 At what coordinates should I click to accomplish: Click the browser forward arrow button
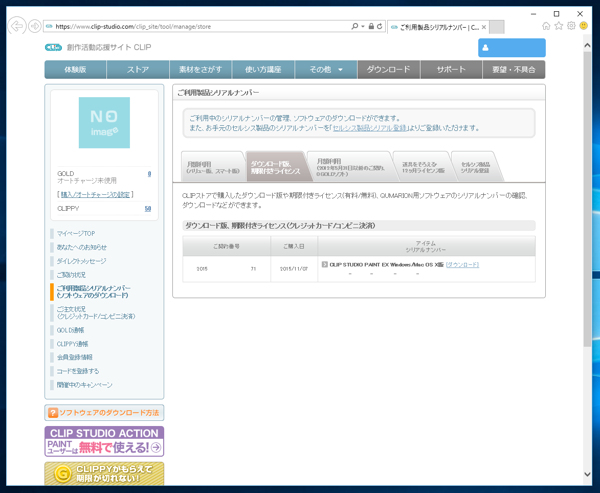tap(35, 26)
